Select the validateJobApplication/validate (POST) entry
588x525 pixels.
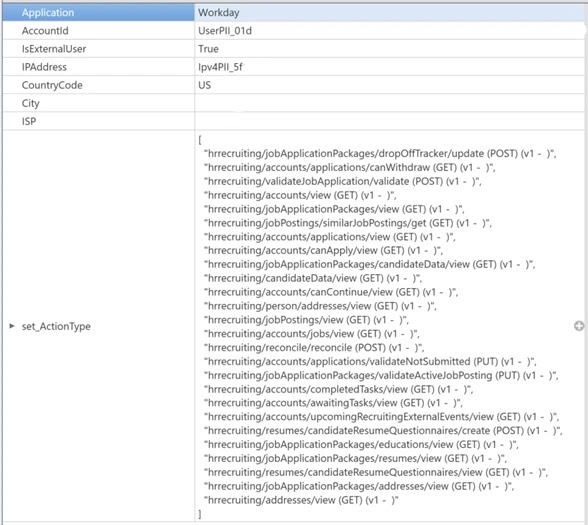point(343,182)
